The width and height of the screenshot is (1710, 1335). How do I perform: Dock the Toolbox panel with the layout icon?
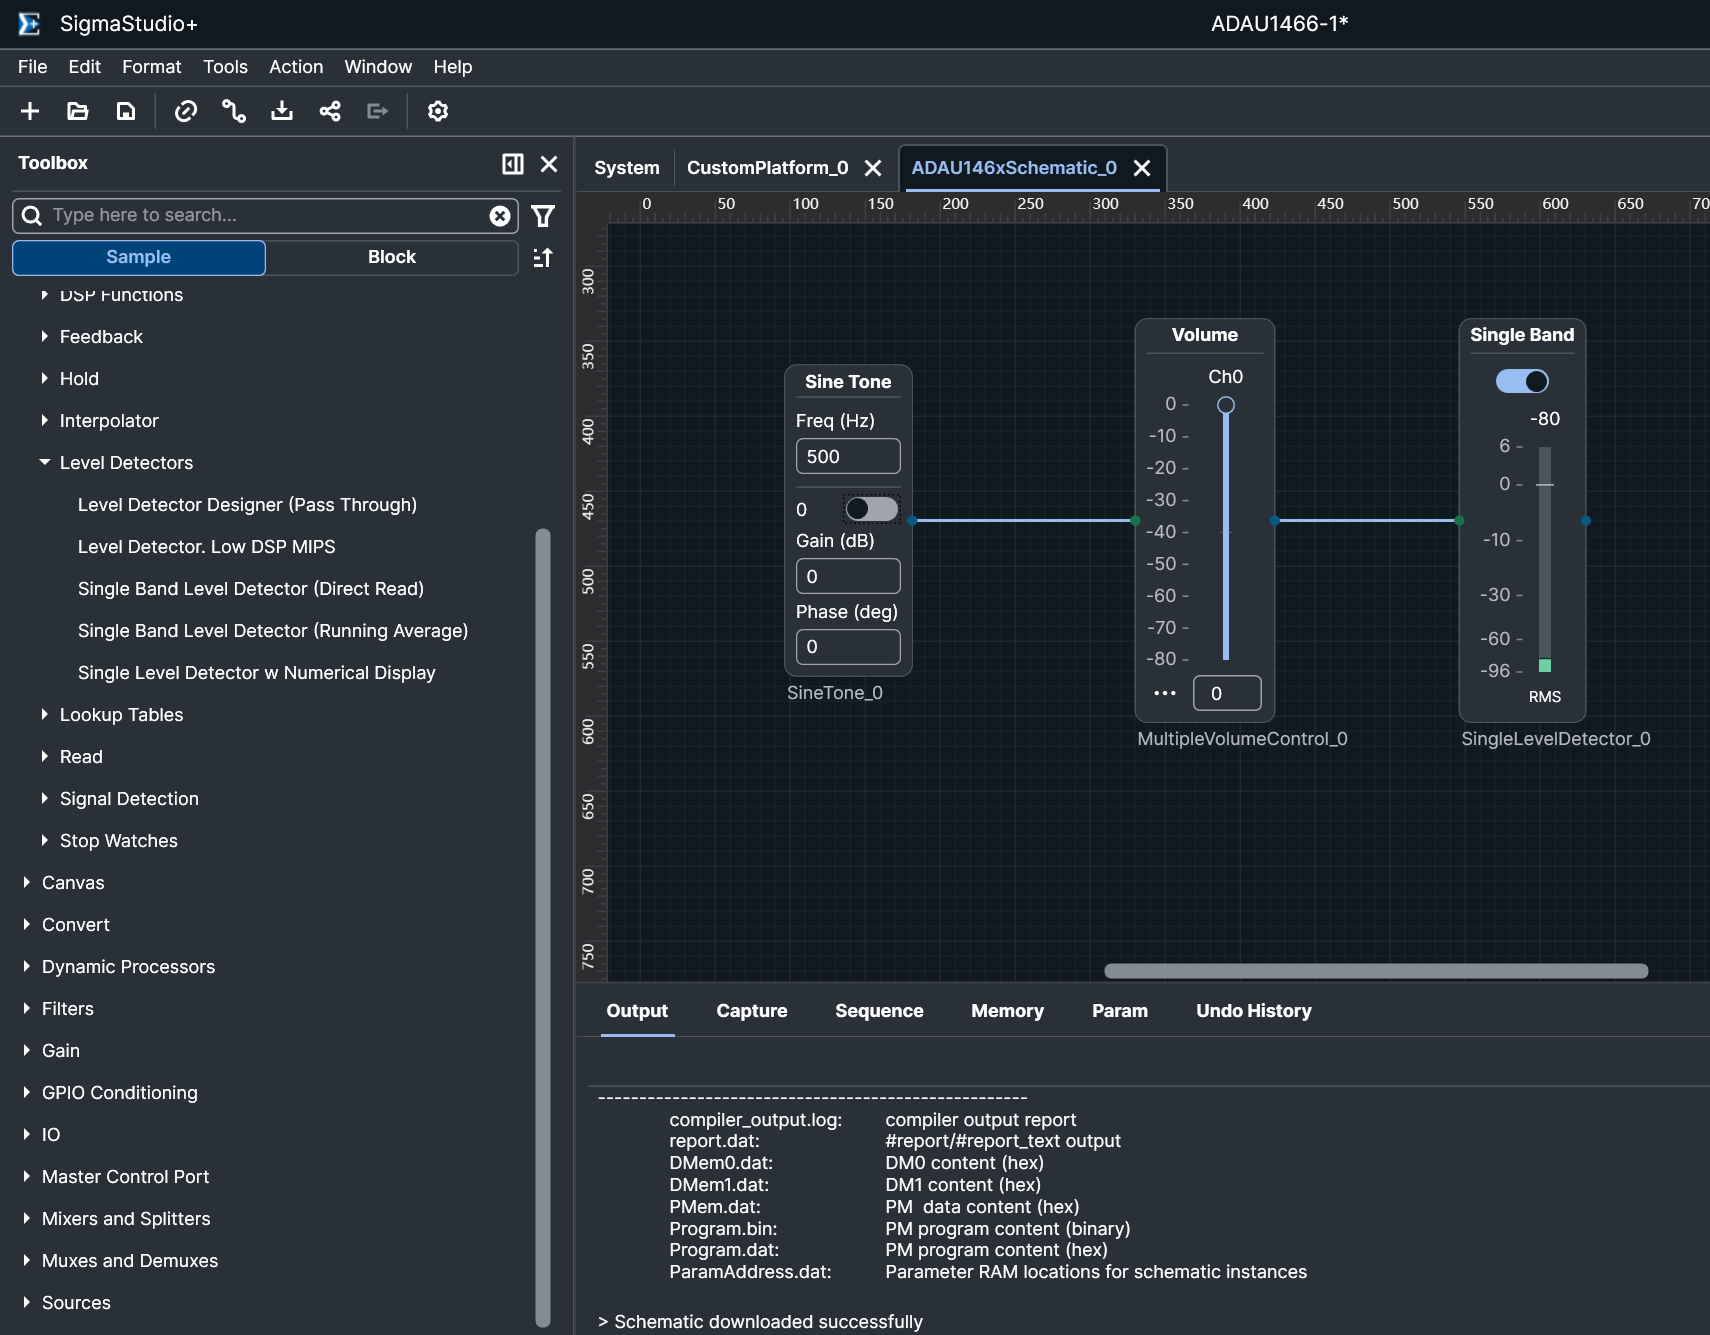coord(513,164)
